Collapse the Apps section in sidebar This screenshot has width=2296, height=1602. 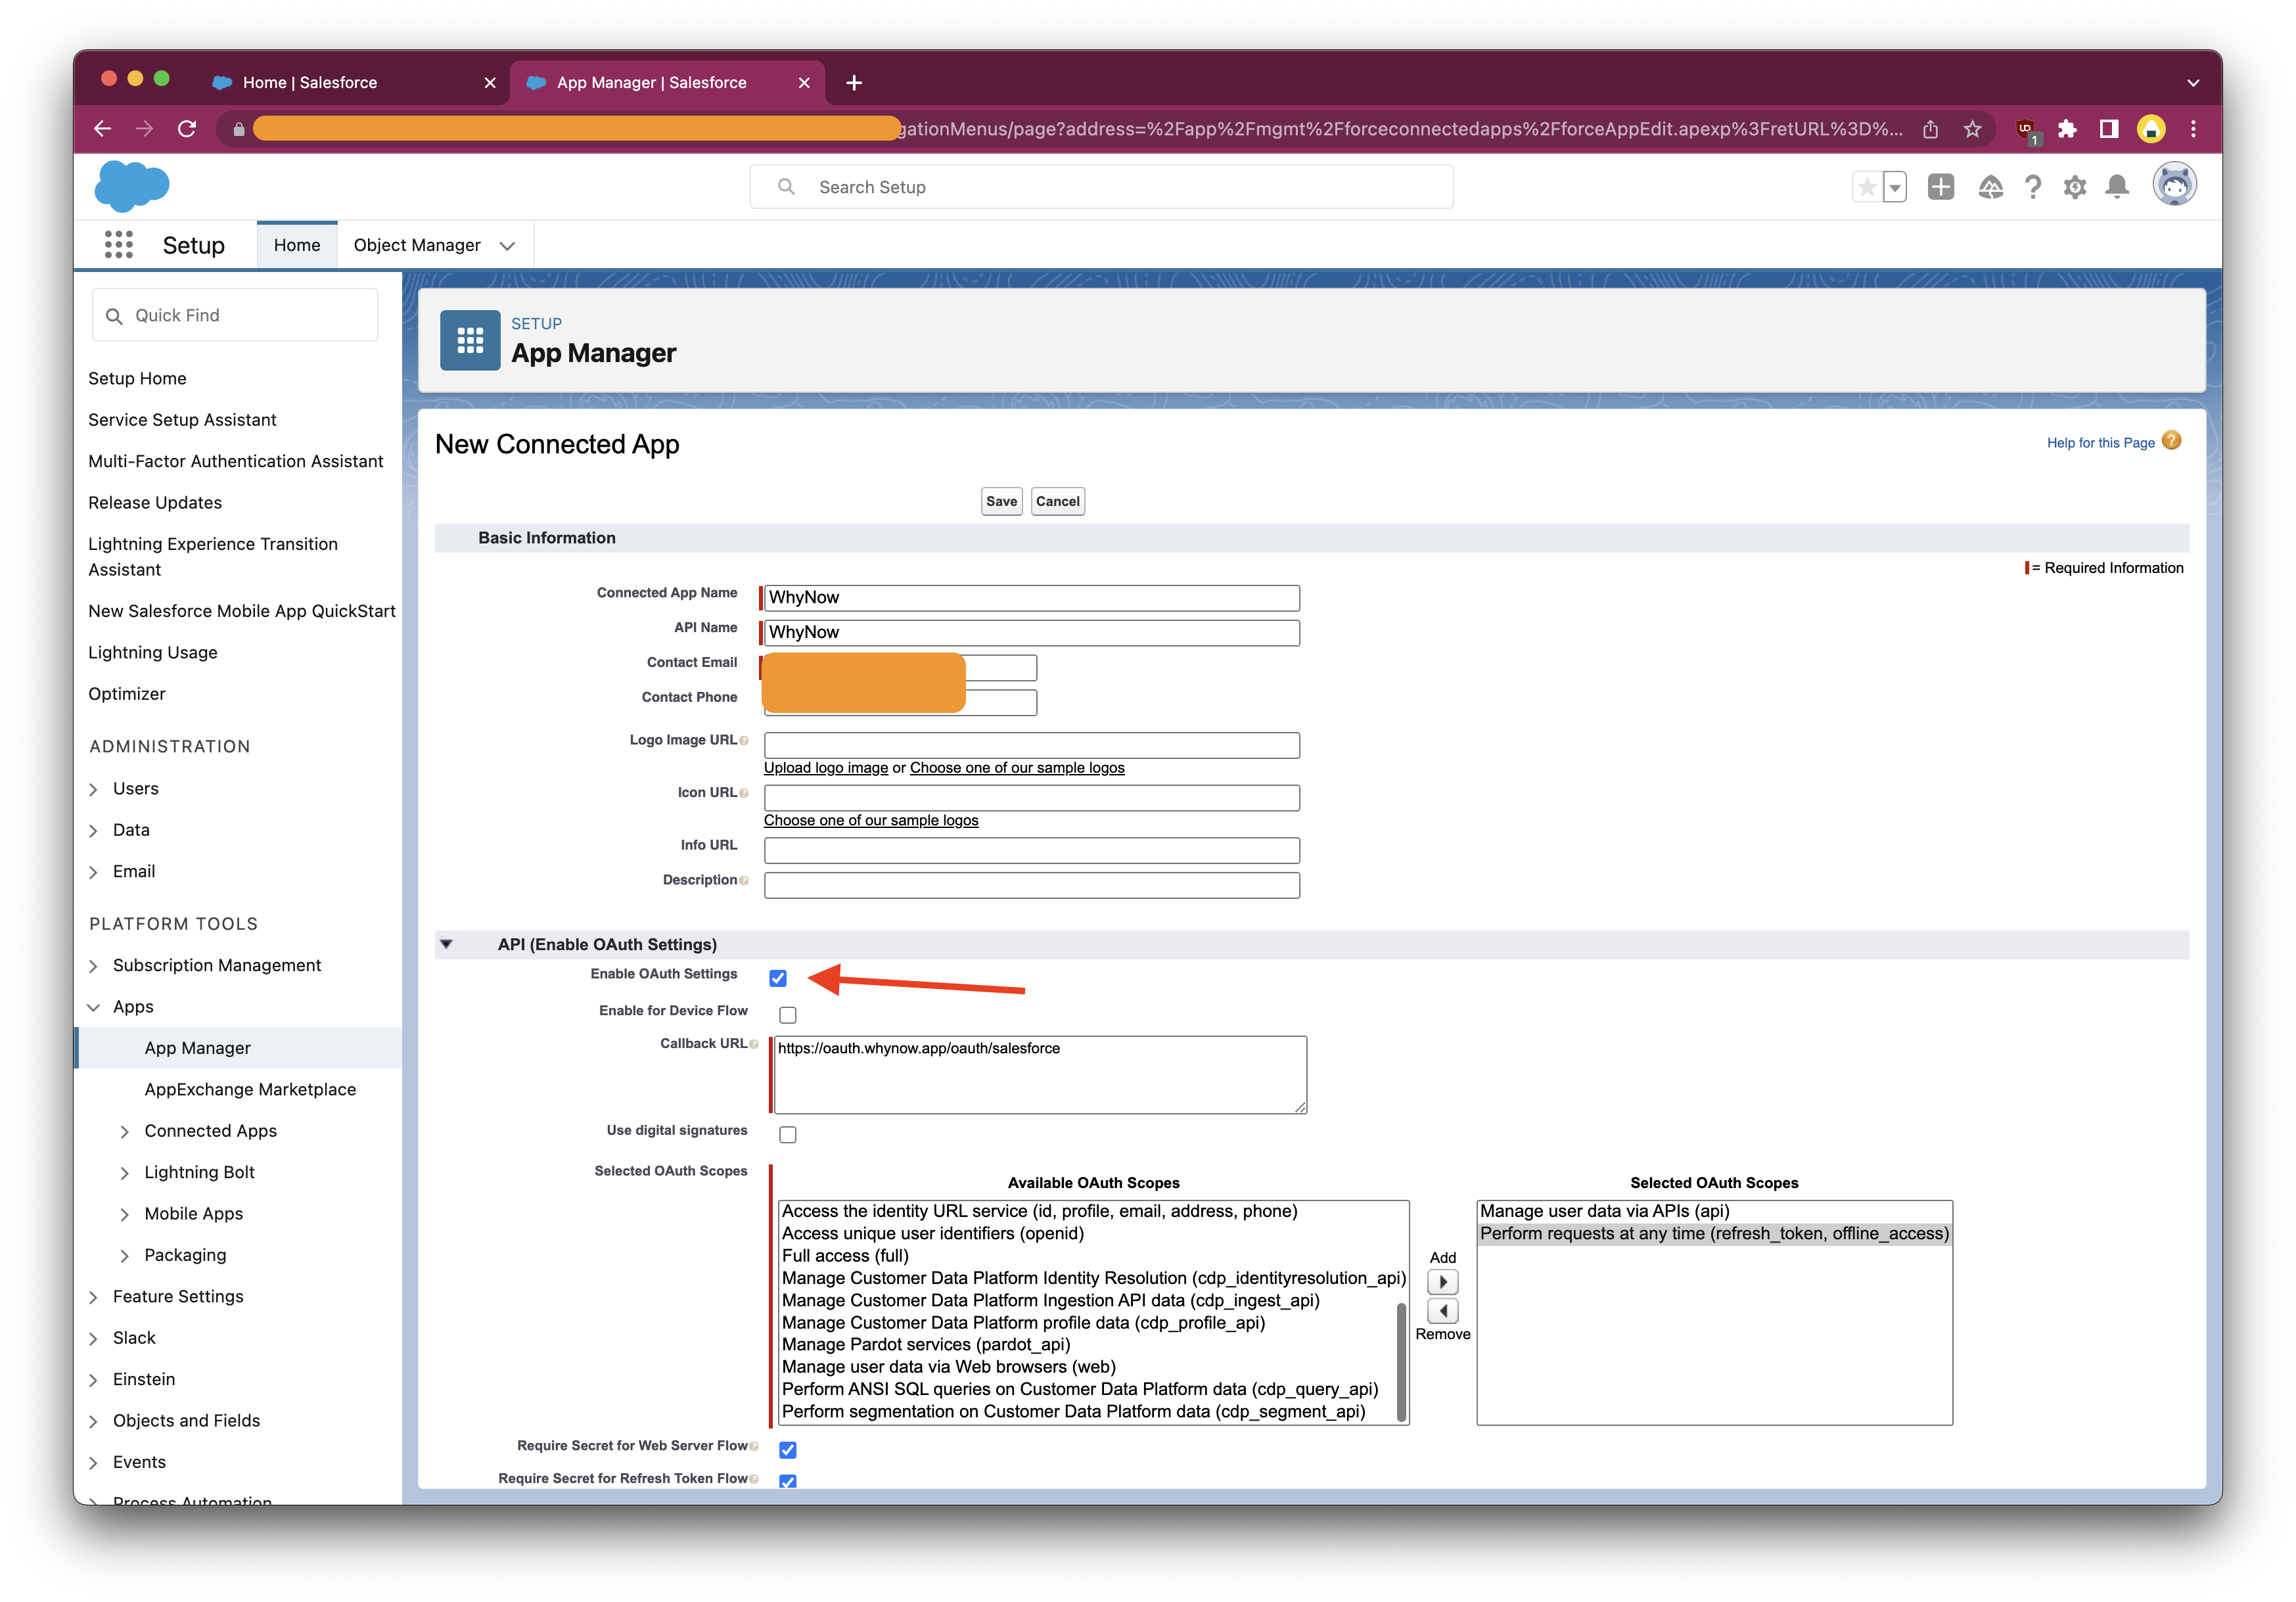[93, 1007]
